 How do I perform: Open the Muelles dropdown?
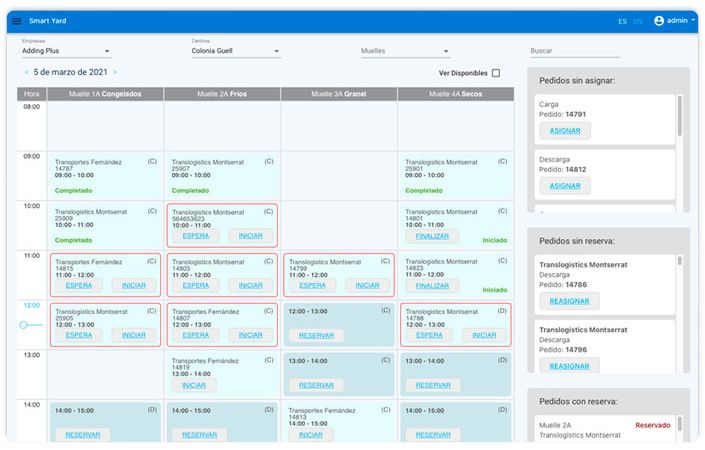pos(405,51)
